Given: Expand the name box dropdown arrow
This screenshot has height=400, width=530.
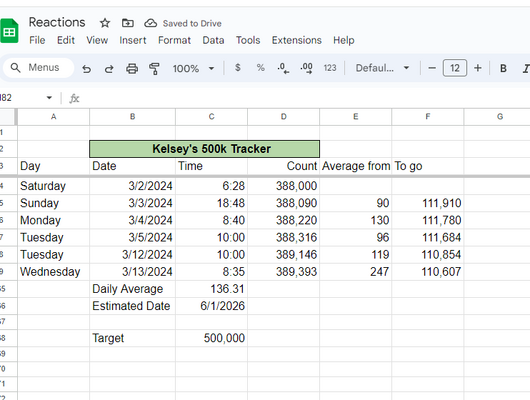Looking at the screenshot, I should click(49, 98).
